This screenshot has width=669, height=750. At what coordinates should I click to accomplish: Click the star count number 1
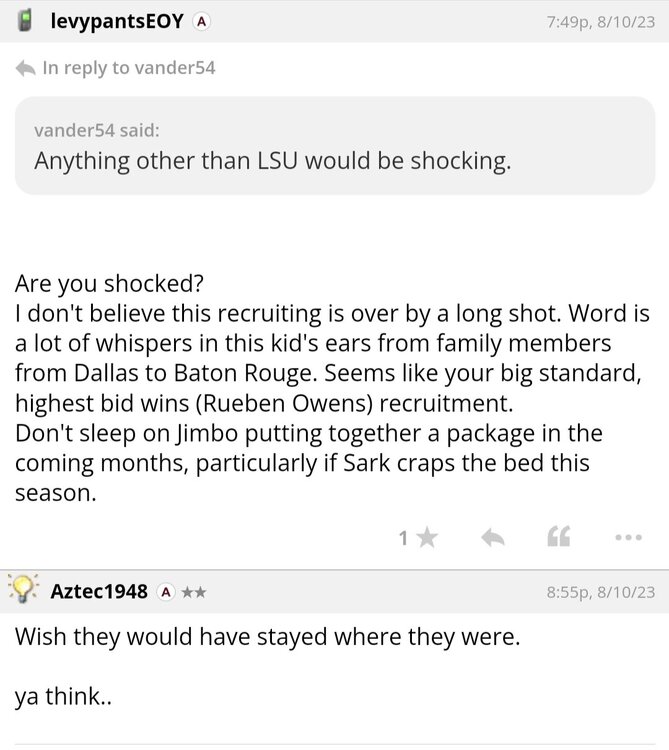pyautogui.click(x=403, y=538)
